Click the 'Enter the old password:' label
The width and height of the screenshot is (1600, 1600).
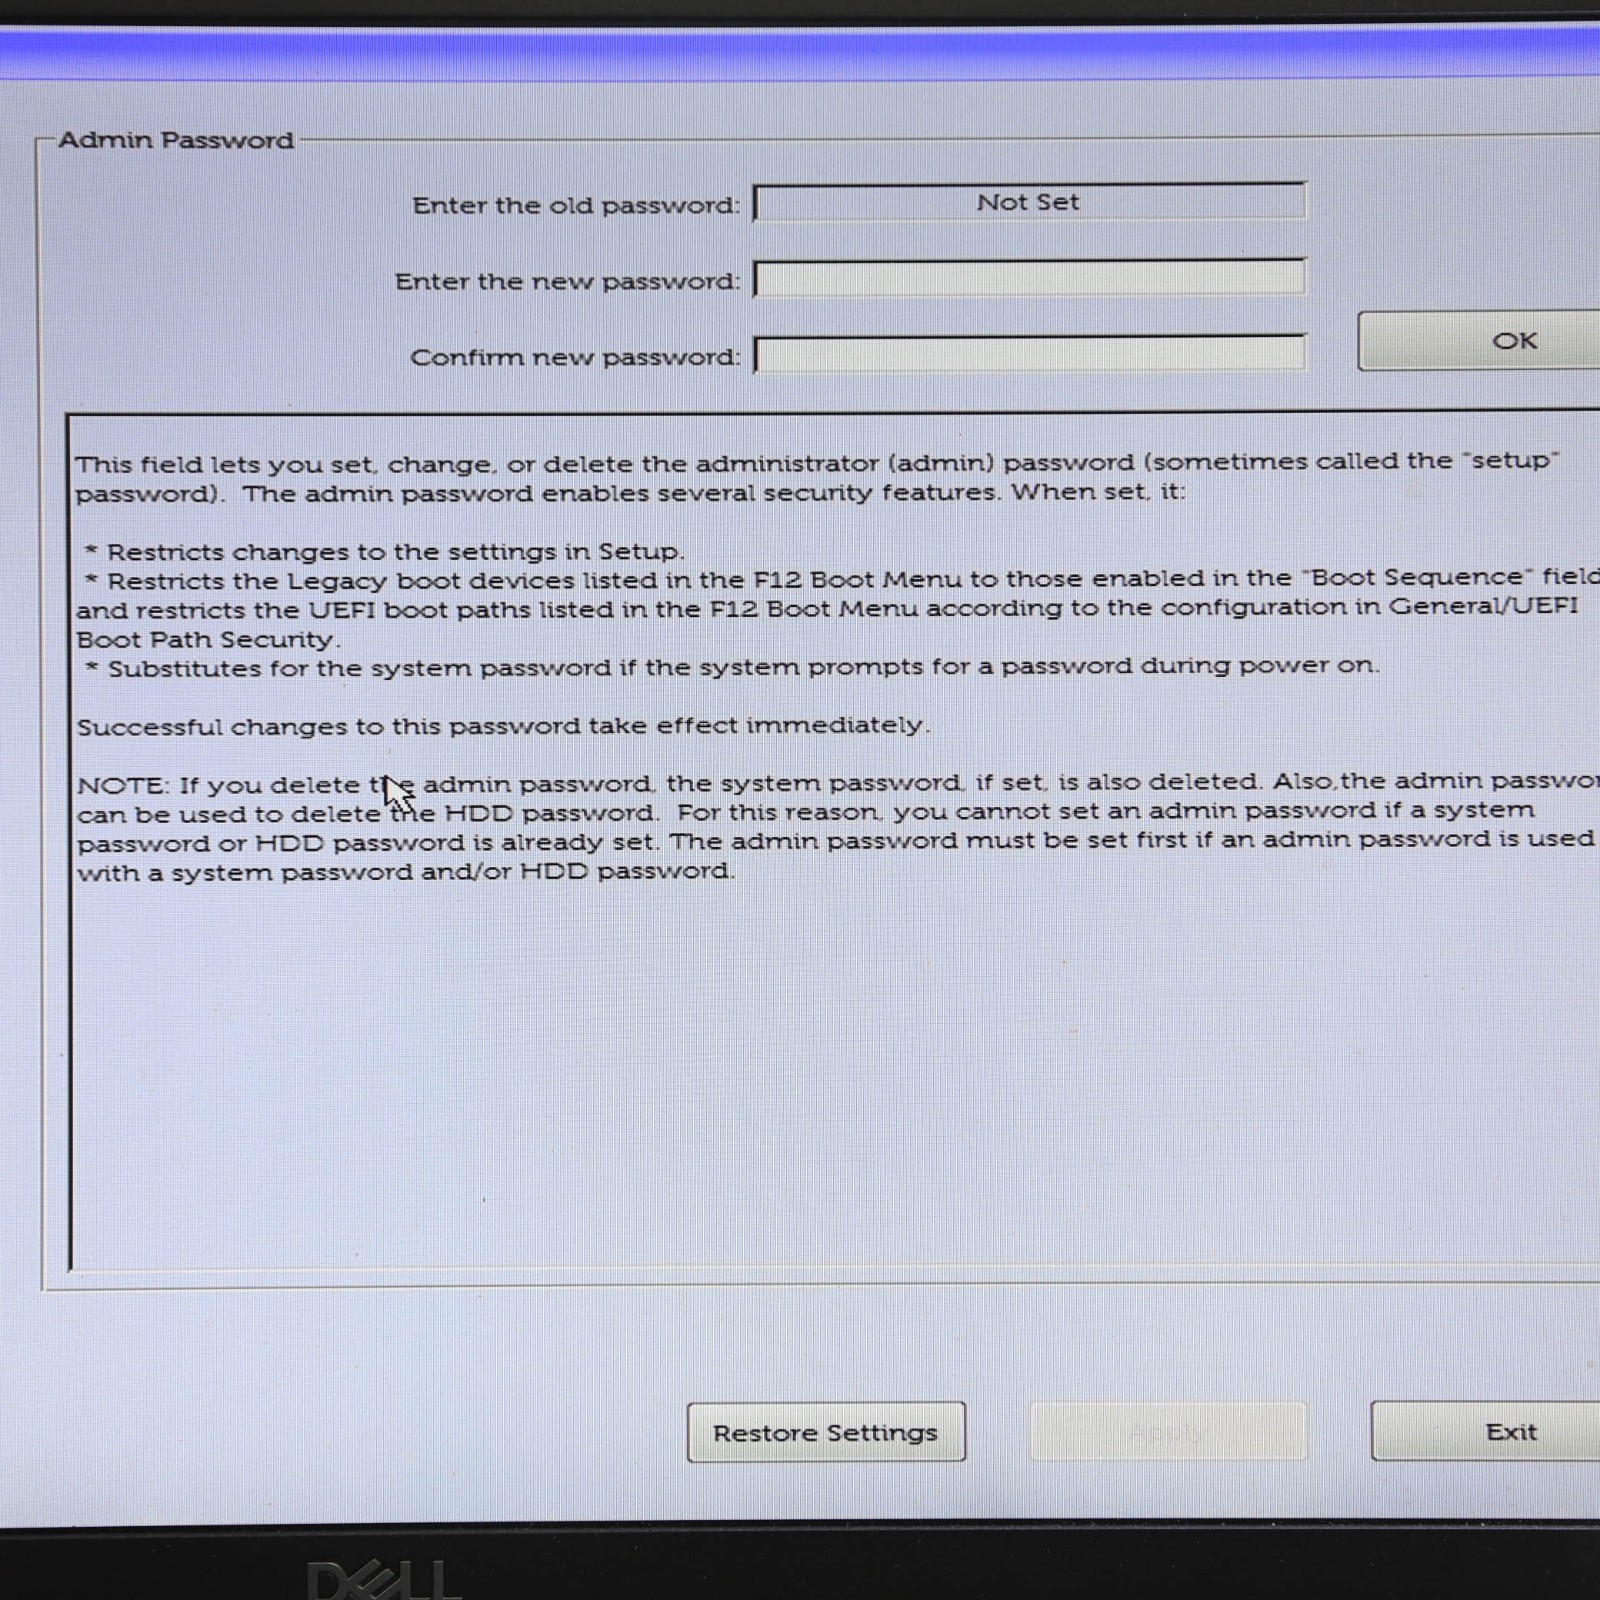(x=576, y=205)
